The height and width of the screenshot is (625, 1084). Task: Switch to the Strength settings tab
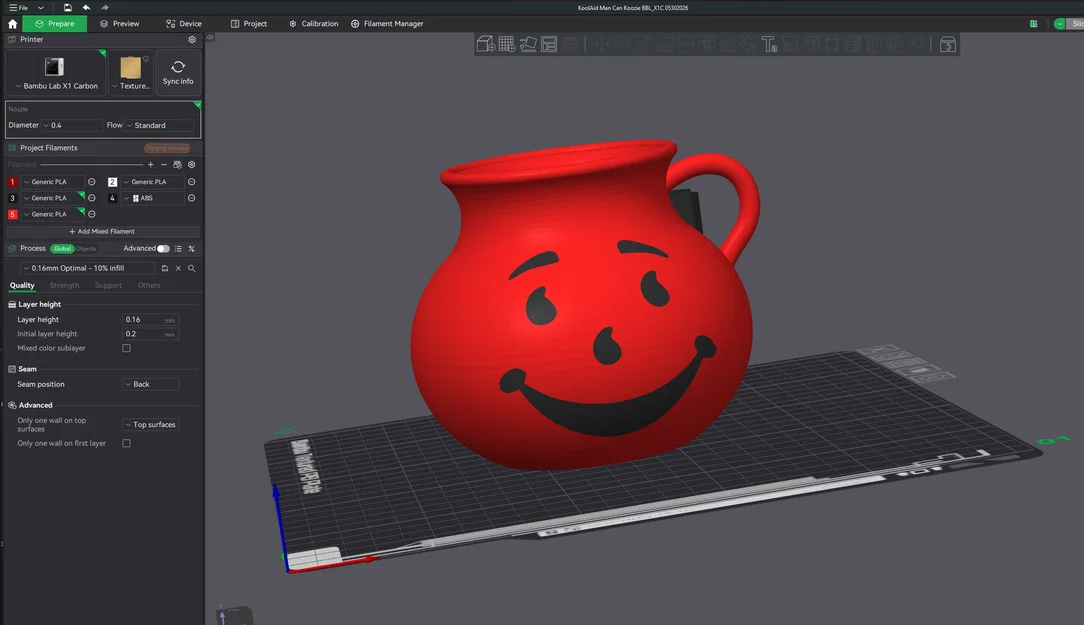(64, 286)
